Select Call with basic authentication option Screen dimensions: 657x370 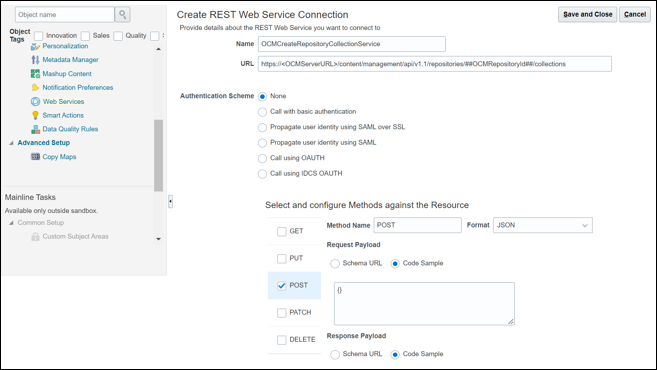tap(262, 112)
